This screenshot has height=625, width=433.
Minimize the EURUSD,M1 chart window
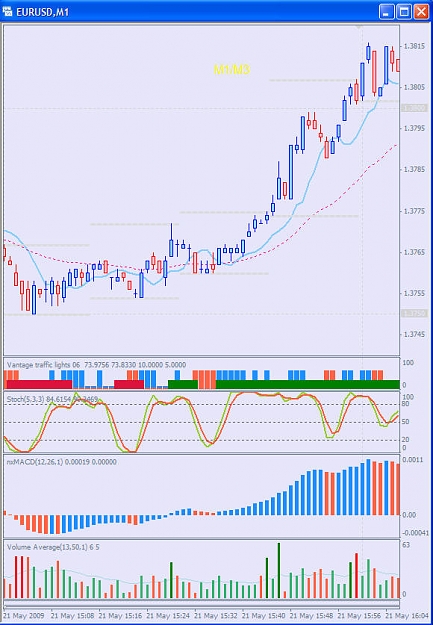click(x=386, y=12)
